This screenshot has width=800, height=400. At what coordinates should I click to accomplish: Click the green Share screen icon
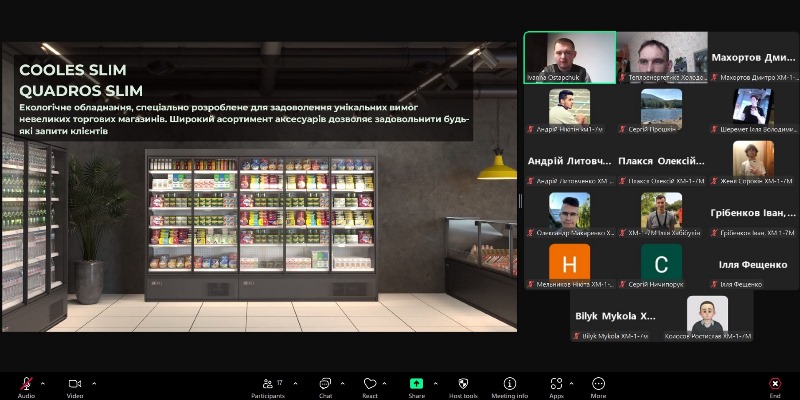416,384
